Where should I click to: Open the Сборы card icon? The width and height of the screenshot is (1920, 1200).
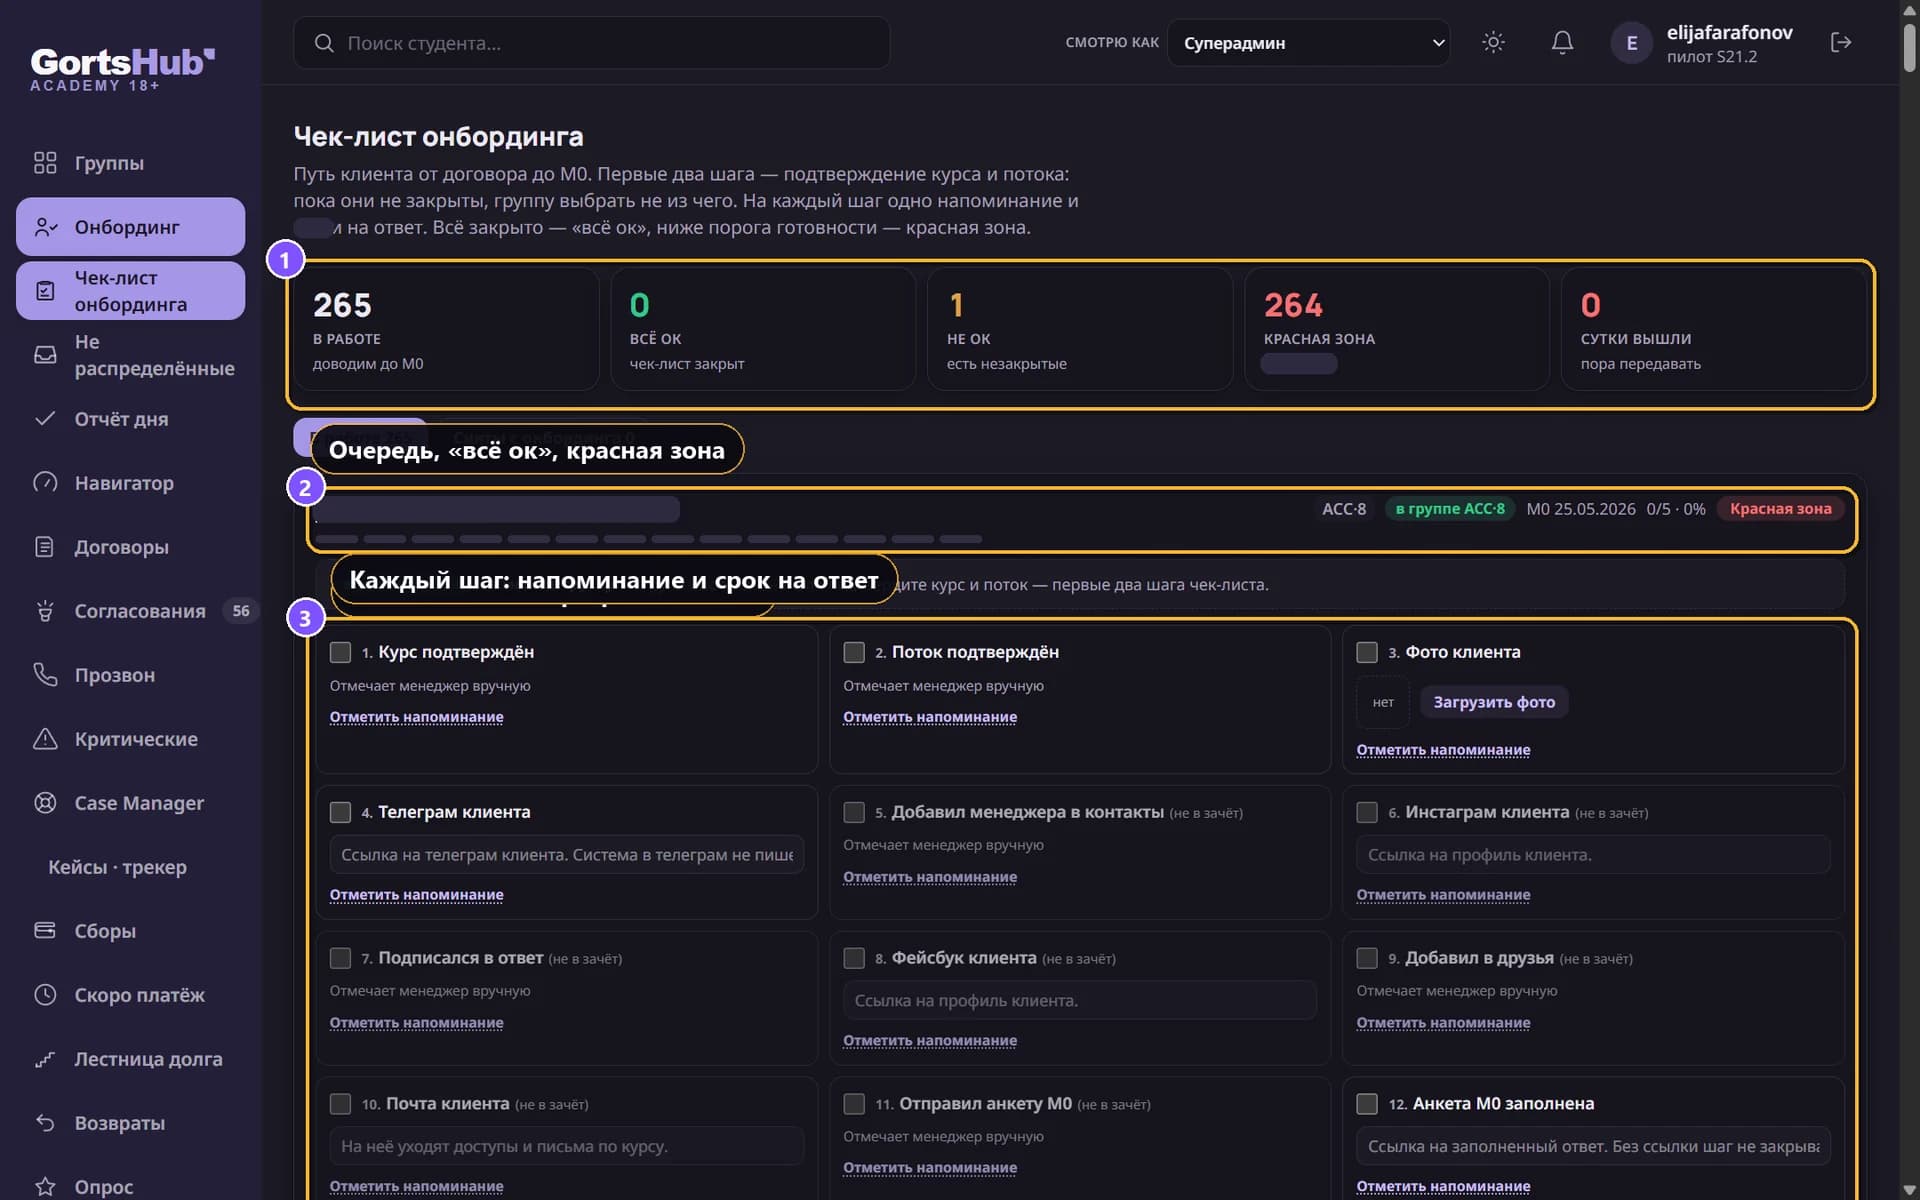coord(45,931)
